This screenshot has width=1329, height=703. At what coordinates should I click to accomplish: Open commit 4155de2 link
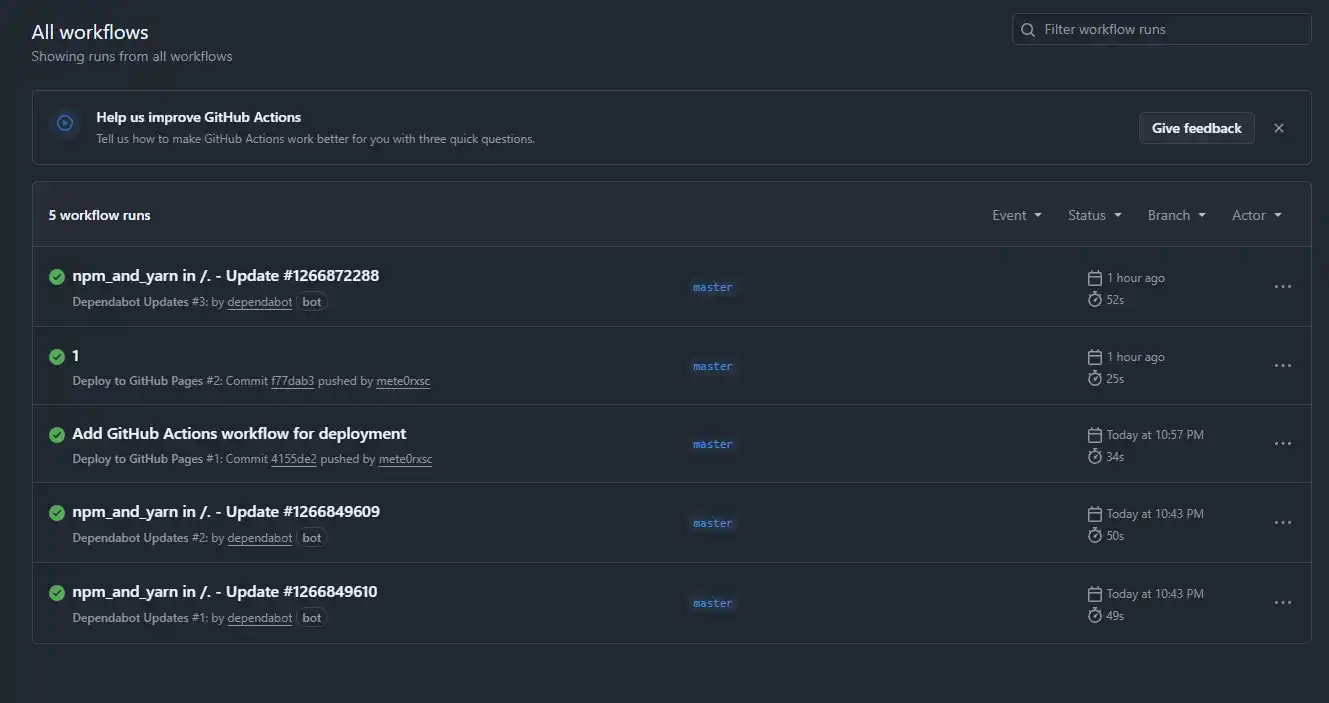point(293,459)
